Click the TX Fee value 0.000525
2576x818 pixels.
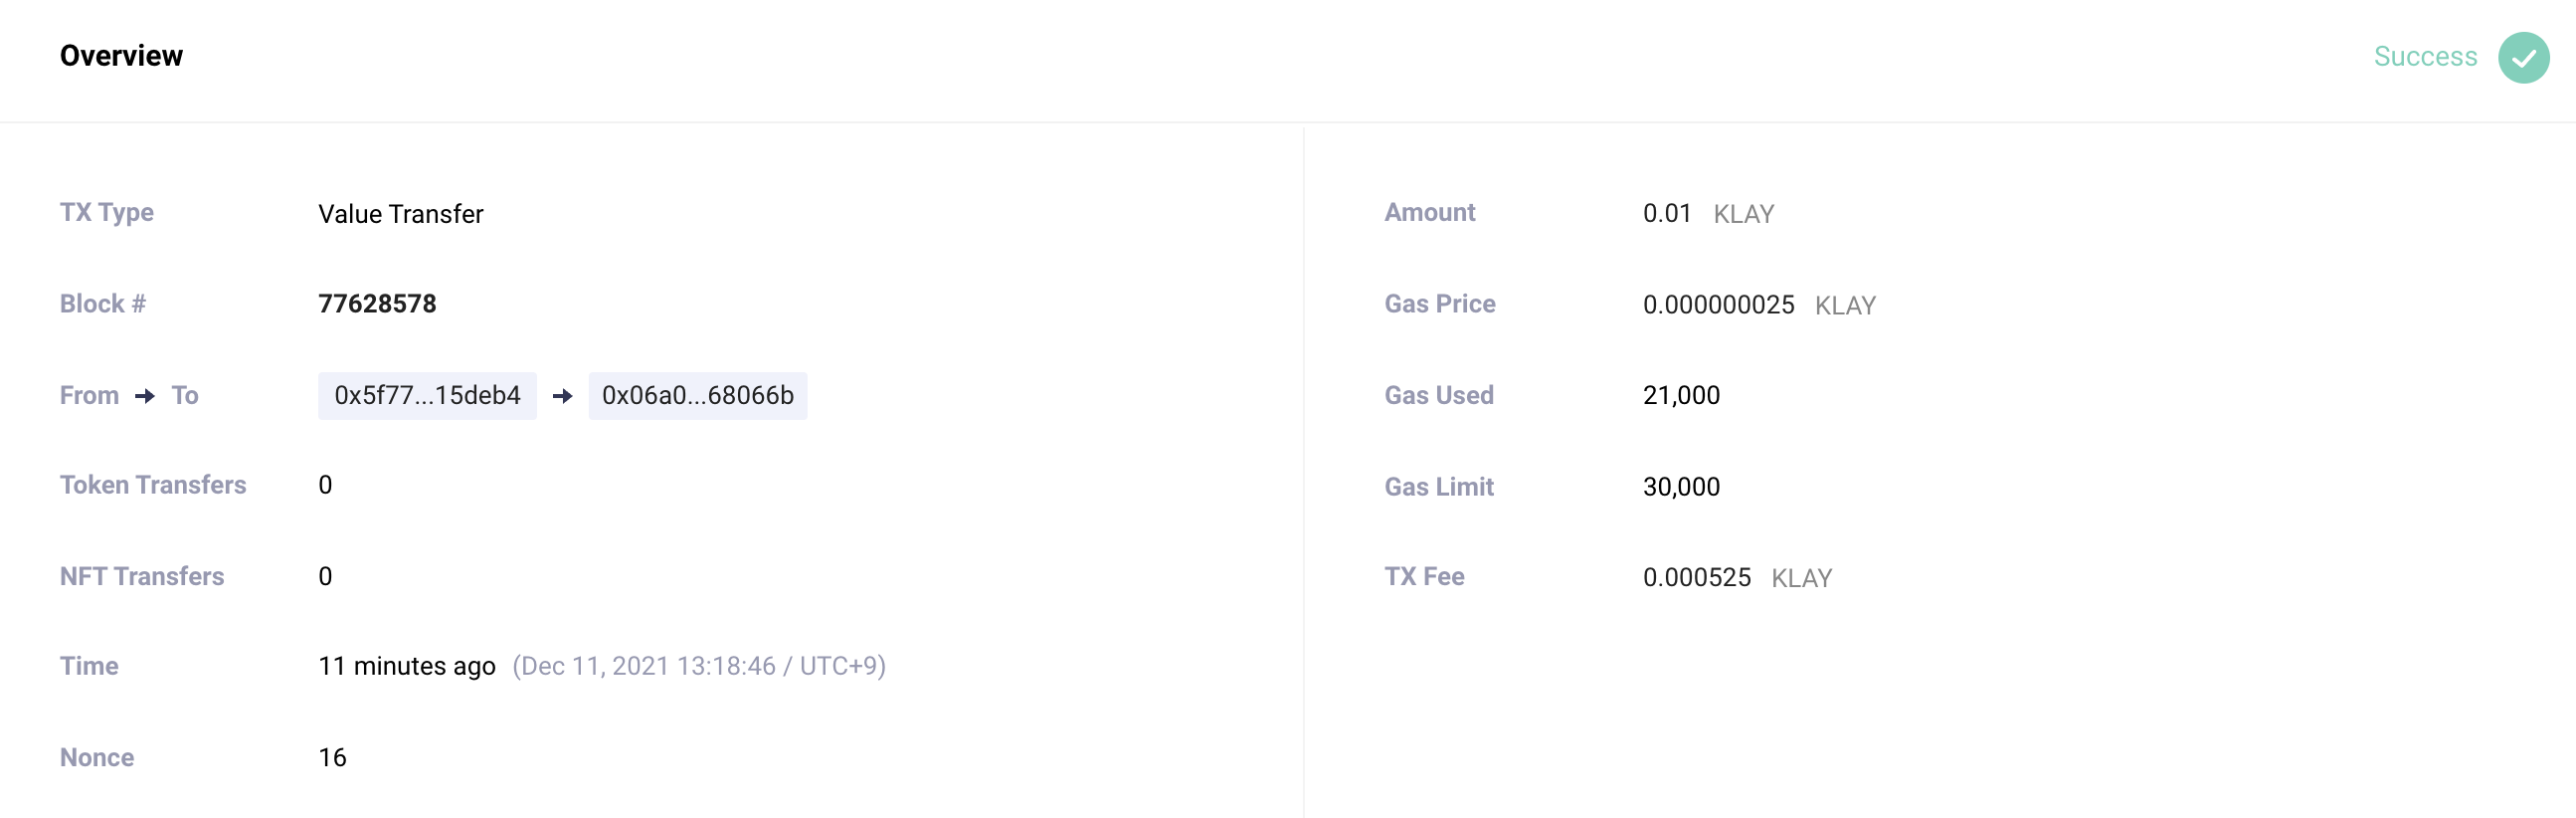click(1696, 578)
